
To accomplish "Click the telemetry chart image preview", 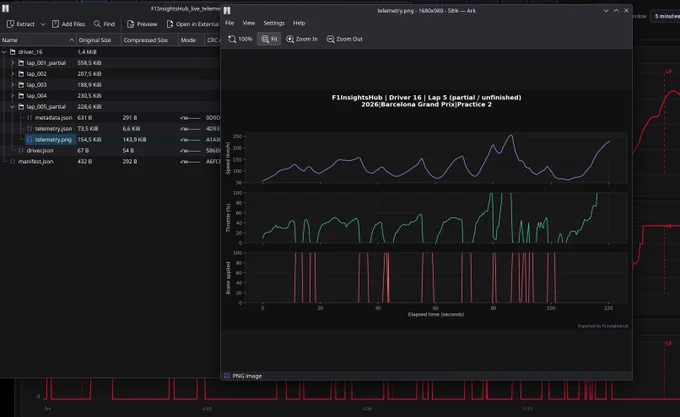I will pyautogui.click(x=426, y=210).
